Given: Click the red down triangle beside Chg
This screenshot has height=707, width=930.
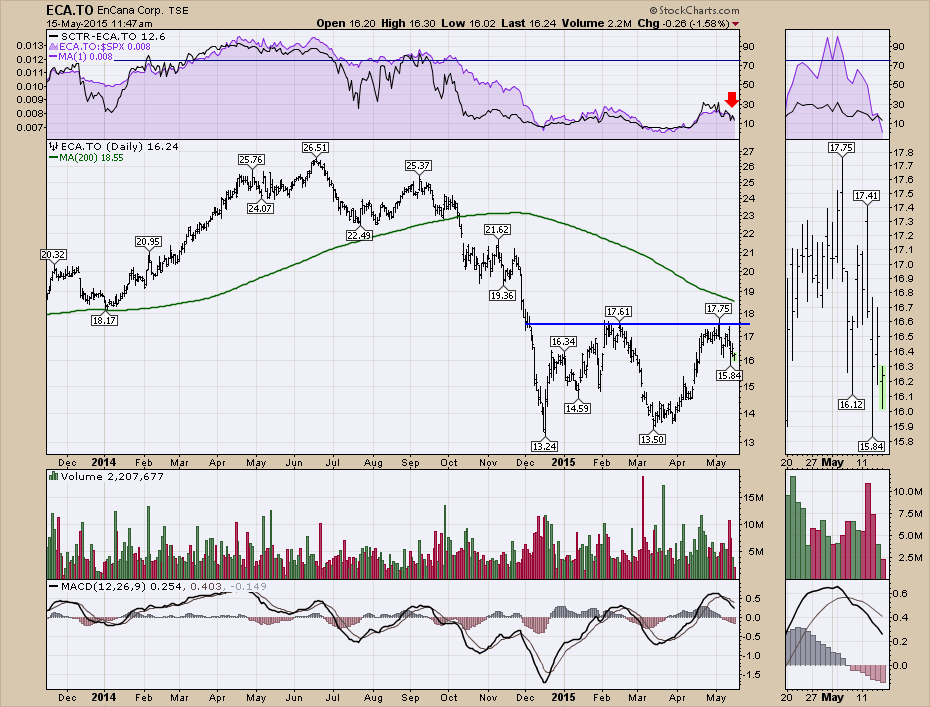Looking at the screenshot, I should [736, 24].
